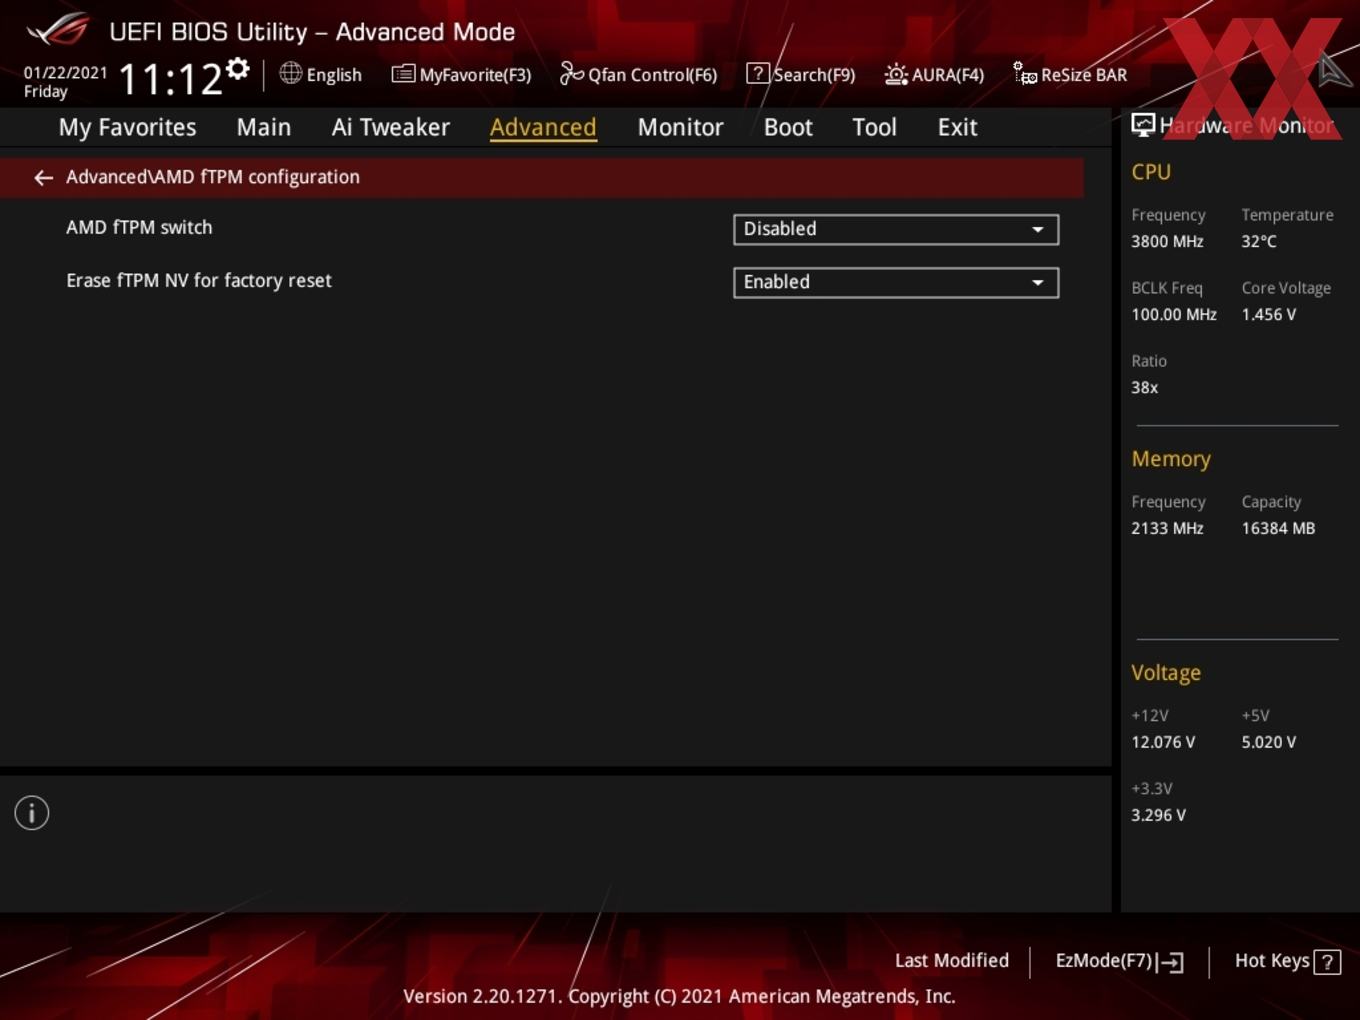Click the Memory section heading
This screenshot has width=1360, height=1020.
1171,459
